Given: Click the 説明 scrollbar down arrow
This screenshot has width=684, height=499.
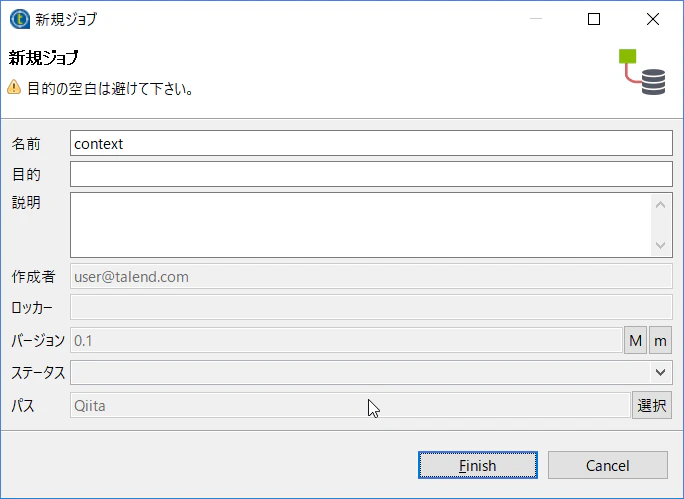Looking at the screenshot, I should [660, 245].
